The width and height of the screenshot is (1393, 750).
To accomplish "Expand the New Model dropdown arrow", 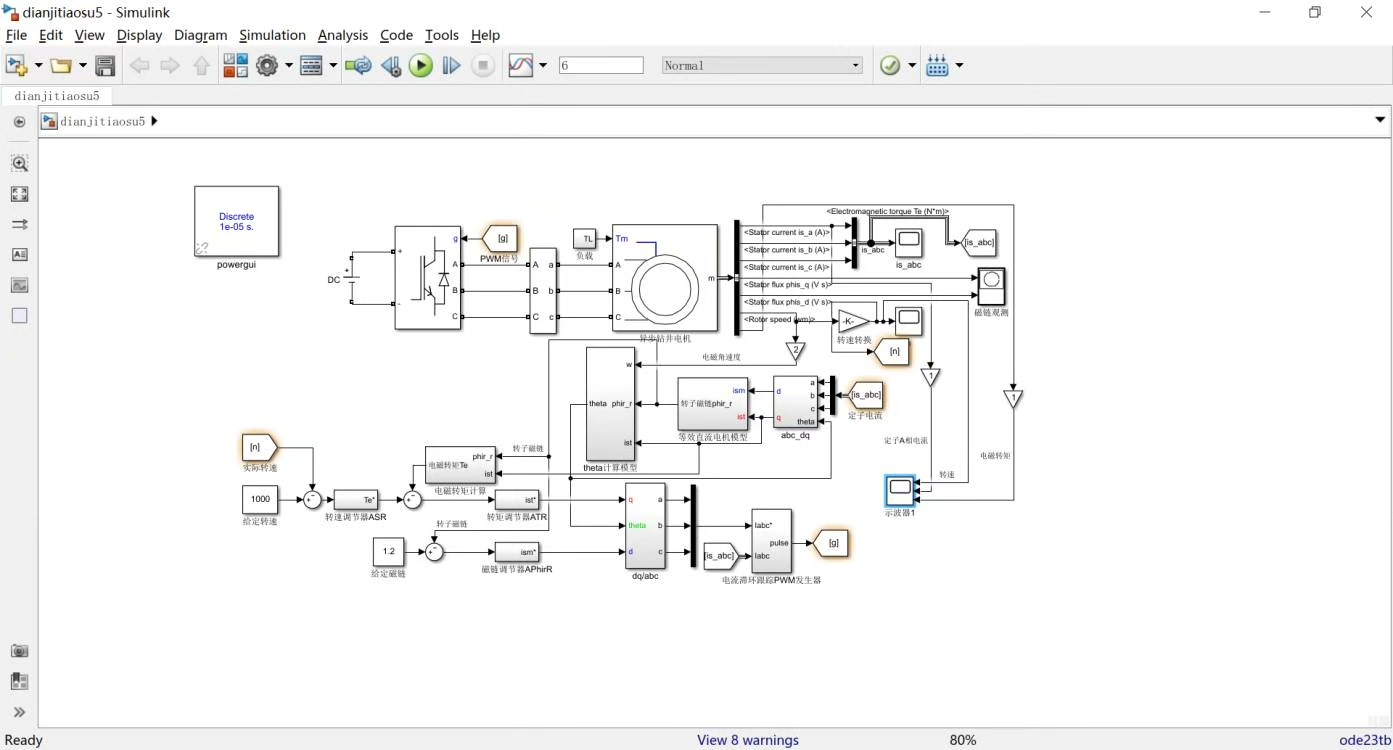I will point(39,65).
